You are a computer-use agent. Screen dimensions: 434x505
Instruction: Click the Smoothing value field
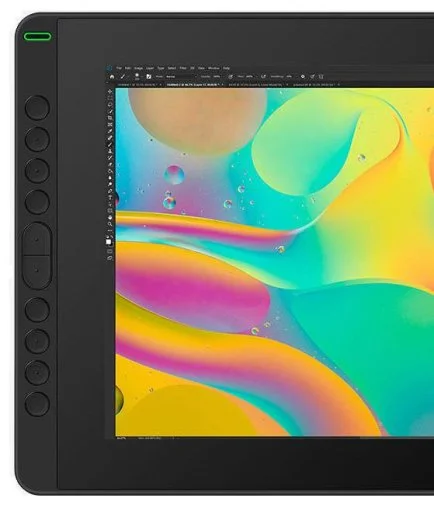289,77
